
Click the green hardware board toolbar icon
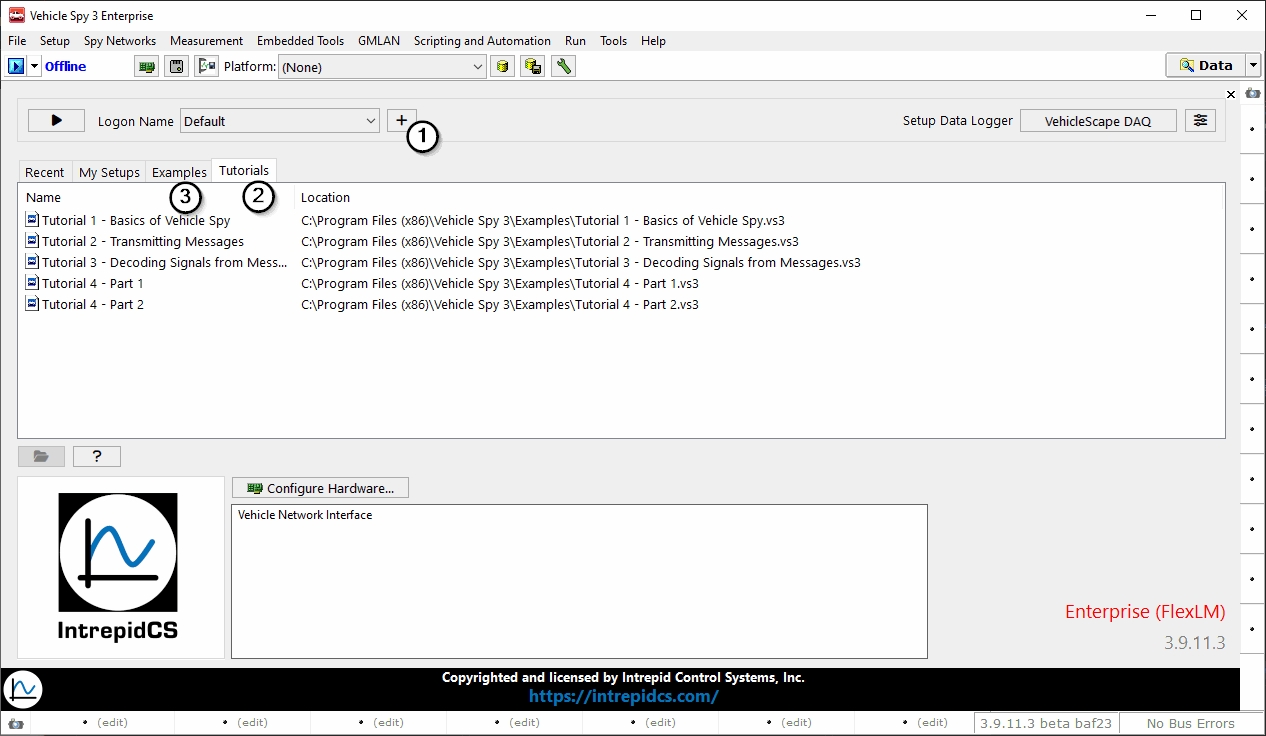[x=147, y=66]
